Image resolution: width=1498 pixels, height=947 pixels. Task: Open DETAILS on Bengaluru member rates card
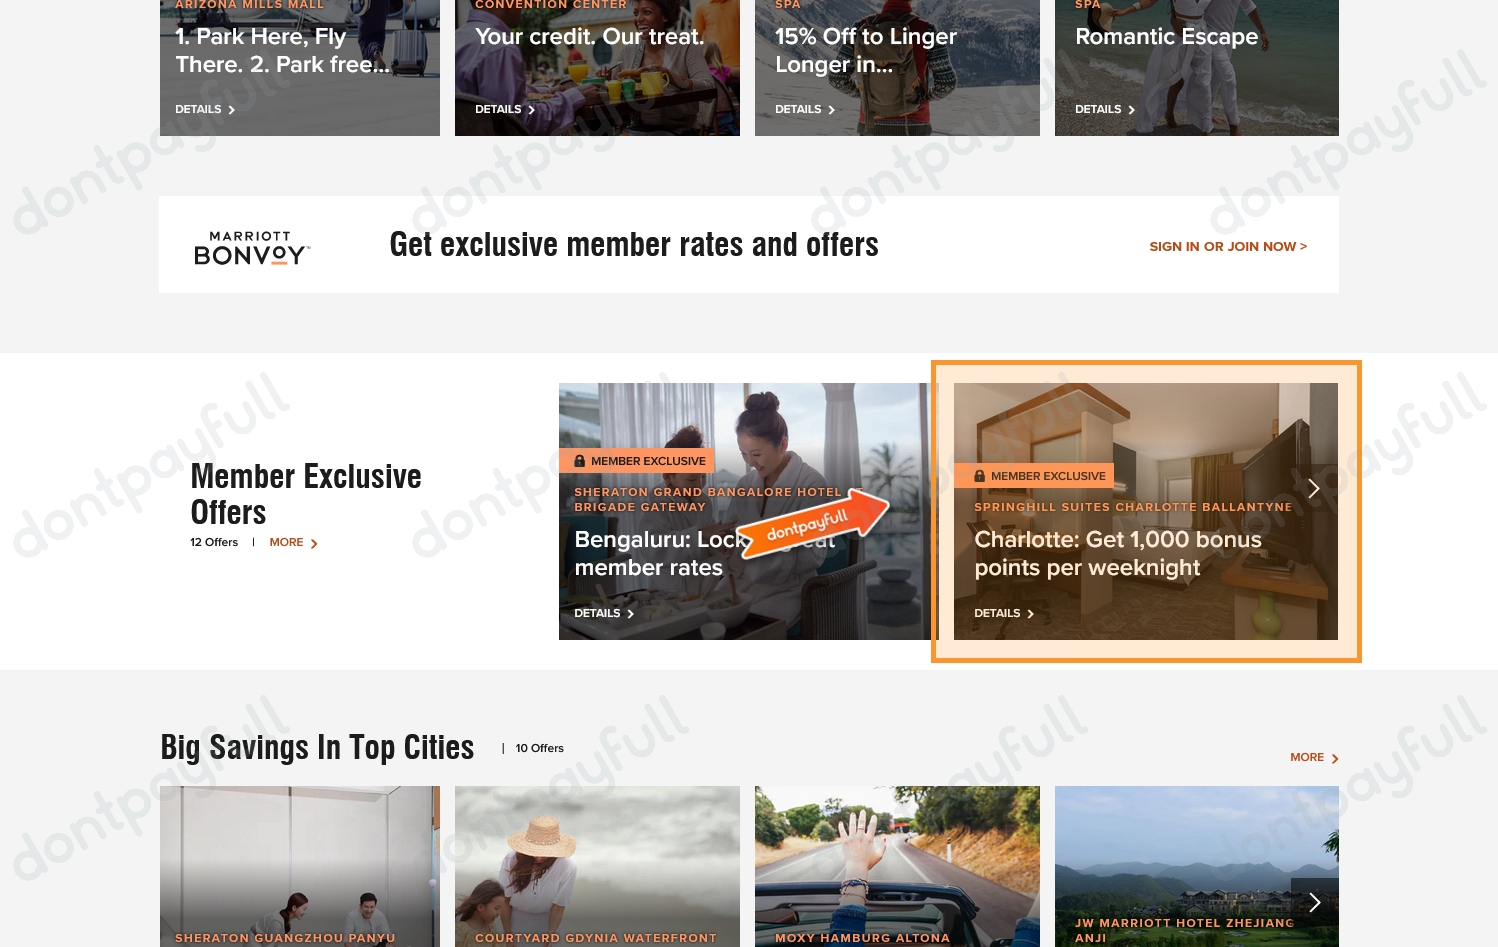click(604, 613)
